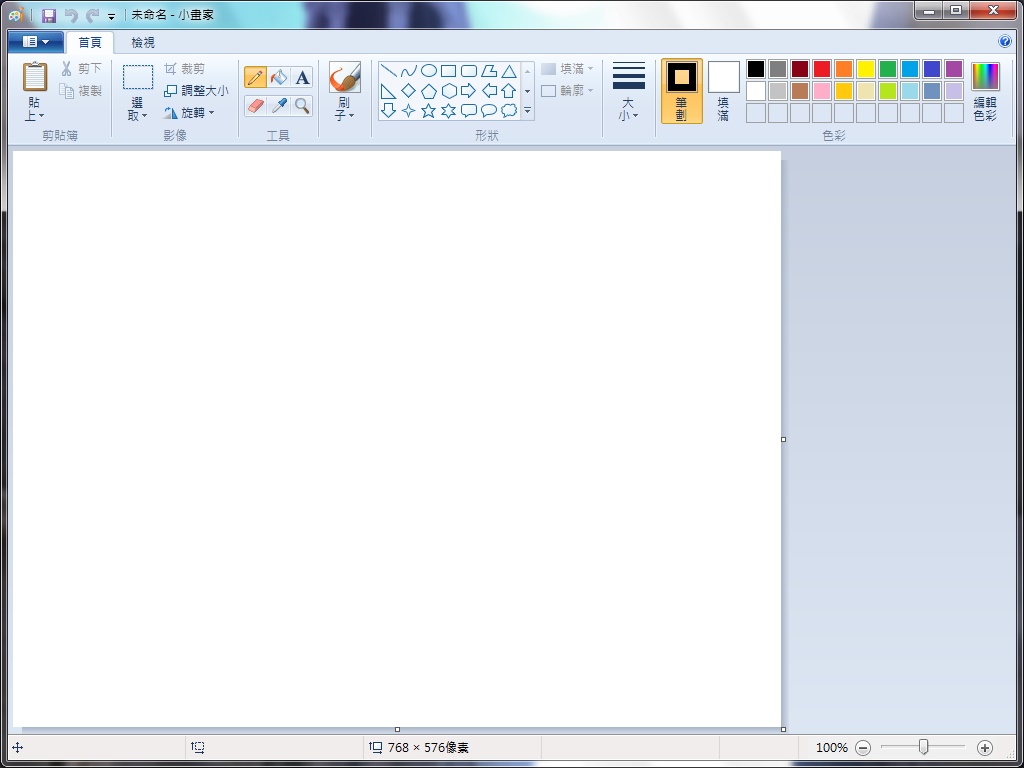Switch to the 檢視 tab

point(143,42)
